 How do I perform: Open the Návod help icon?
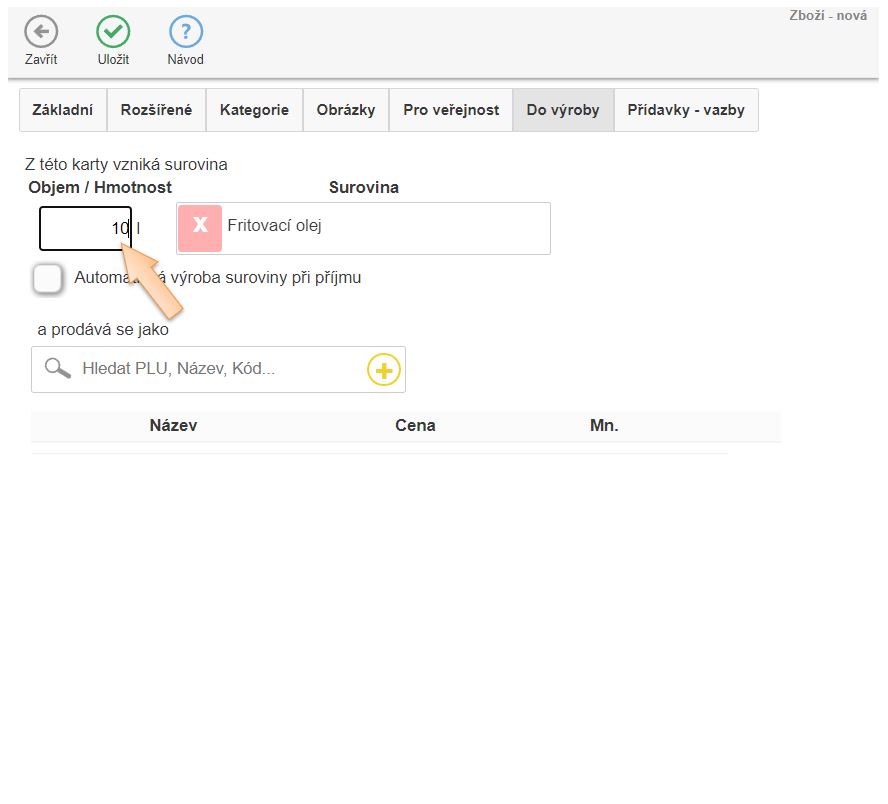185,32
